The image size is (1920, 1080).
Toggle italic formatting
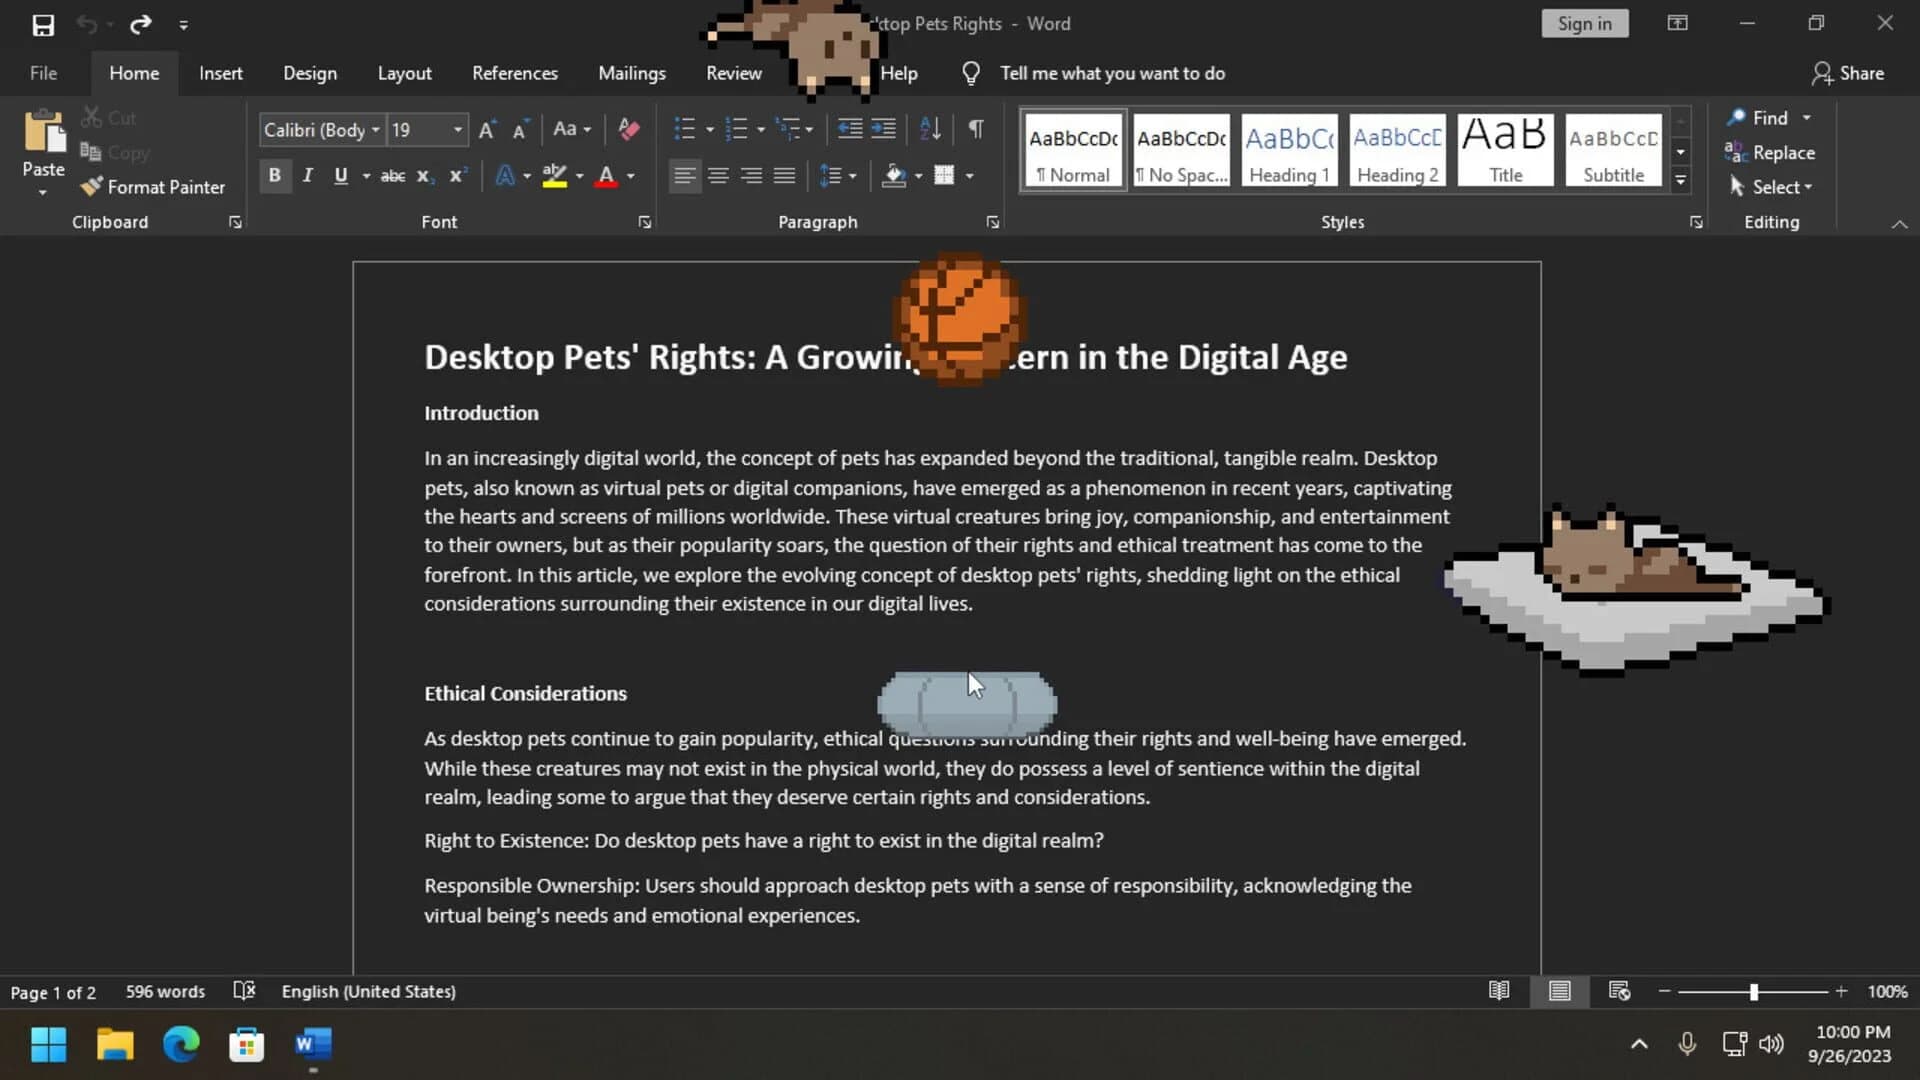click(307, 175)
